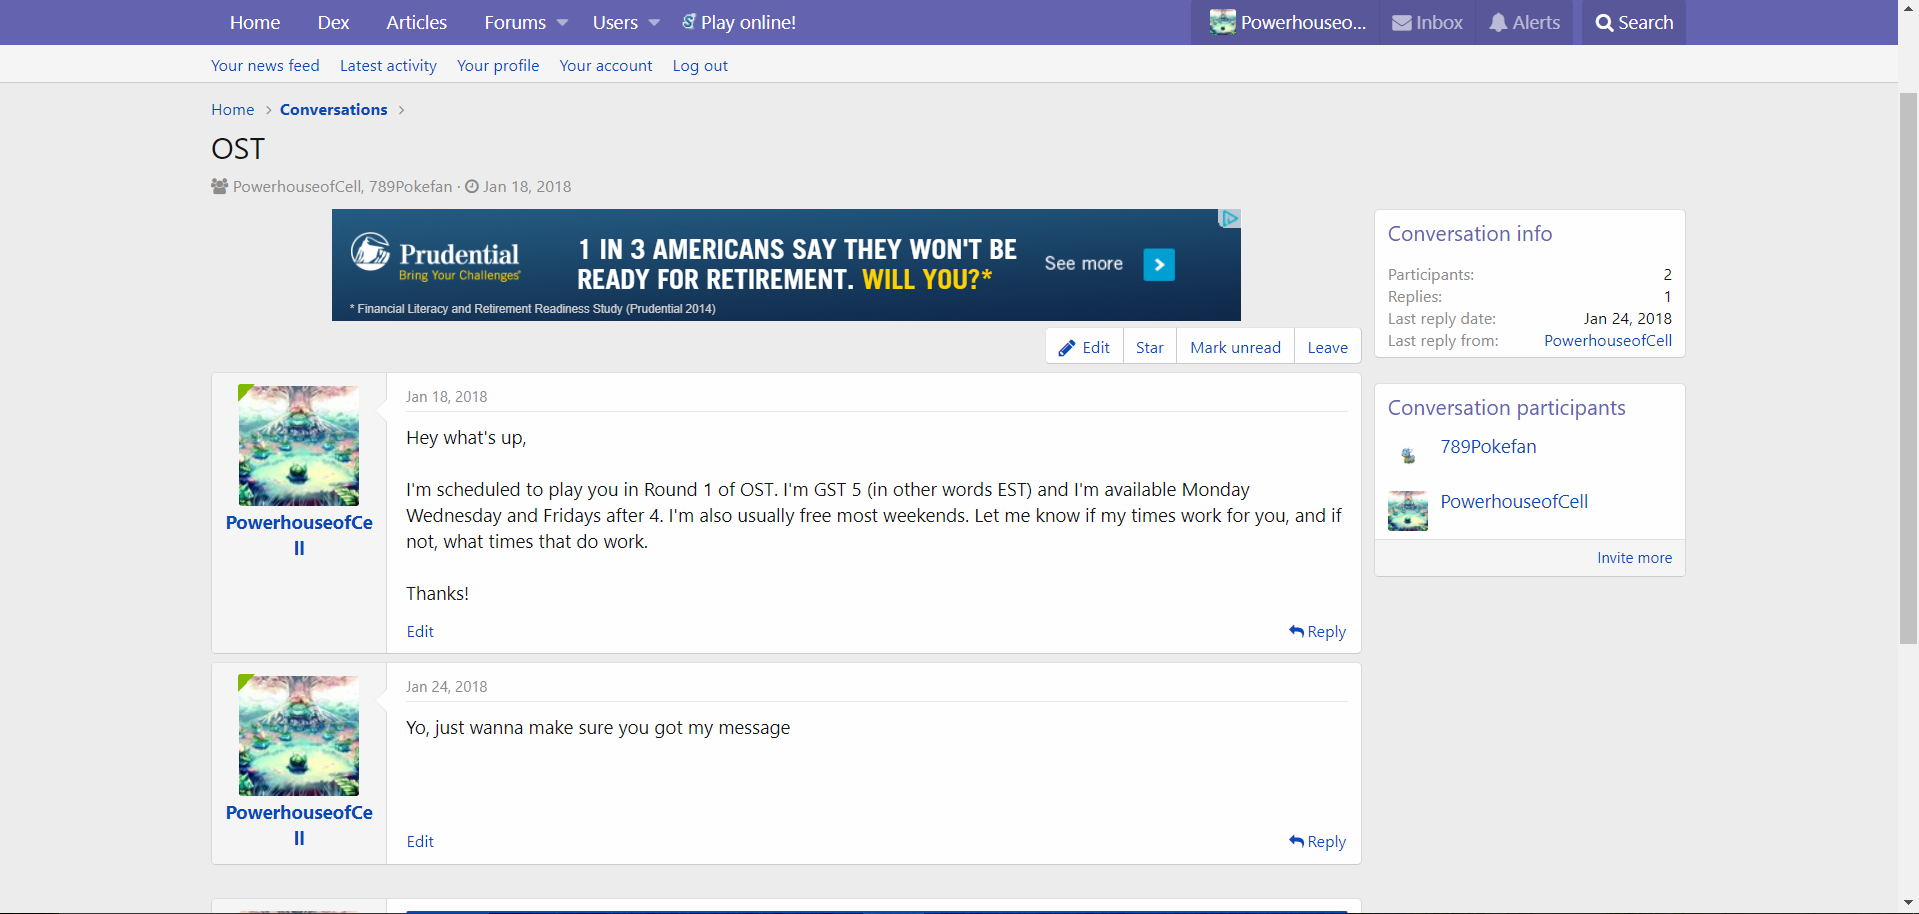1919x914 pixels.
Task: Open the Dex menu item
Action: click(x=333, y=22)
